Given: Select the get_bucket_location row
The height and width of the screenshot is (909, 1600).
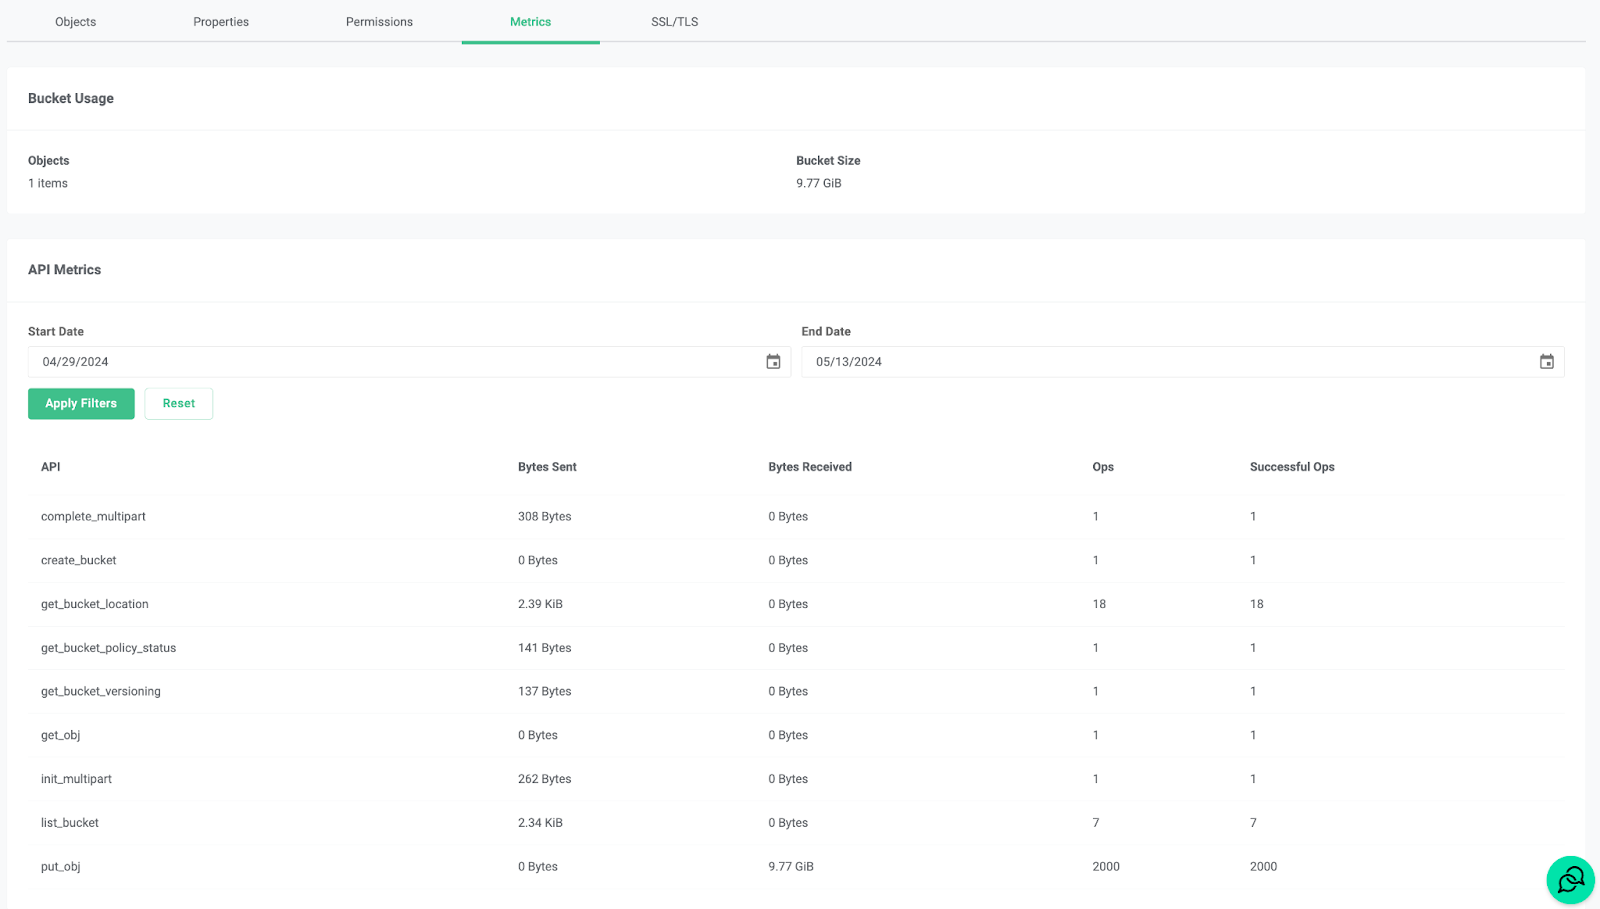Looking at the screenshot, I should pyautogui.click(x=400, y=604).
